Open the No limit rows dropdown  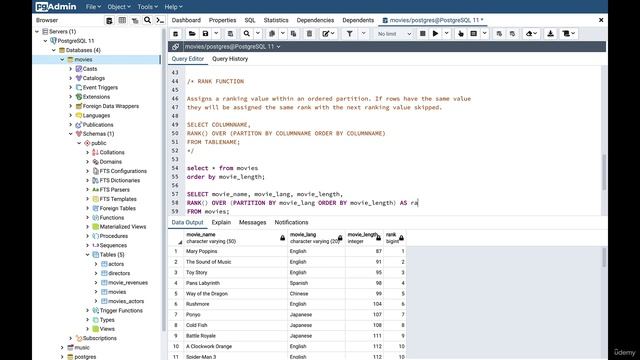(x=394, y=34)
